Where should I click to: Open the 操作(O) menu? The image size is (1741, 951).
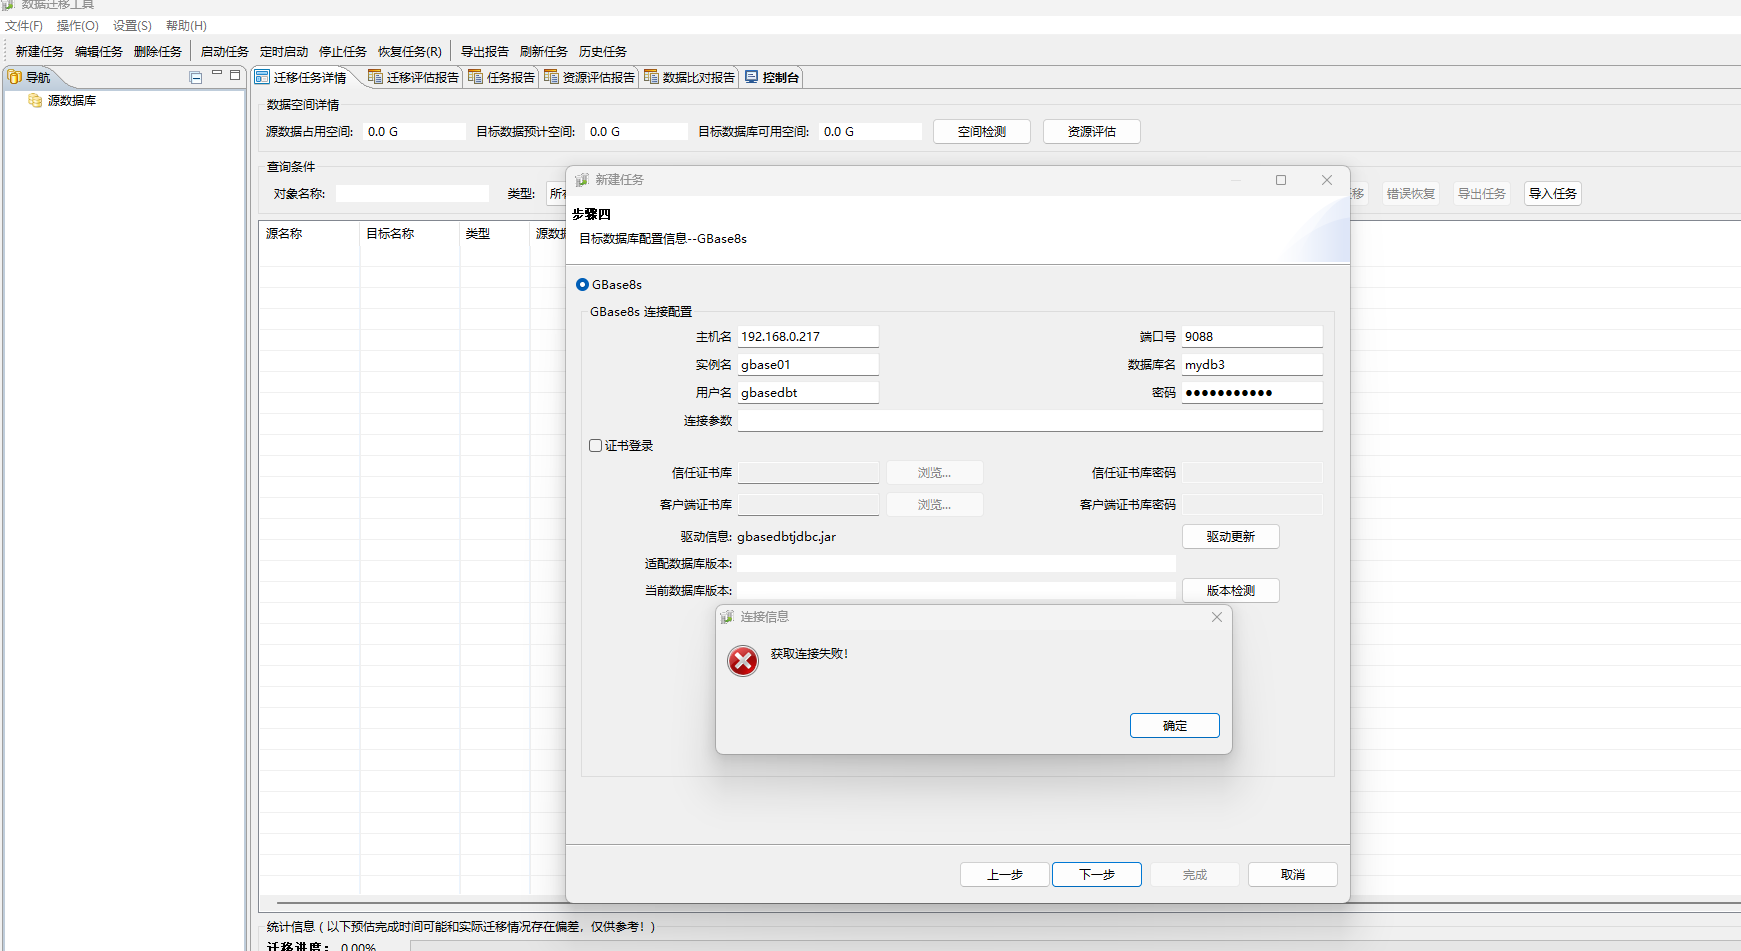[x=77, y=26]
